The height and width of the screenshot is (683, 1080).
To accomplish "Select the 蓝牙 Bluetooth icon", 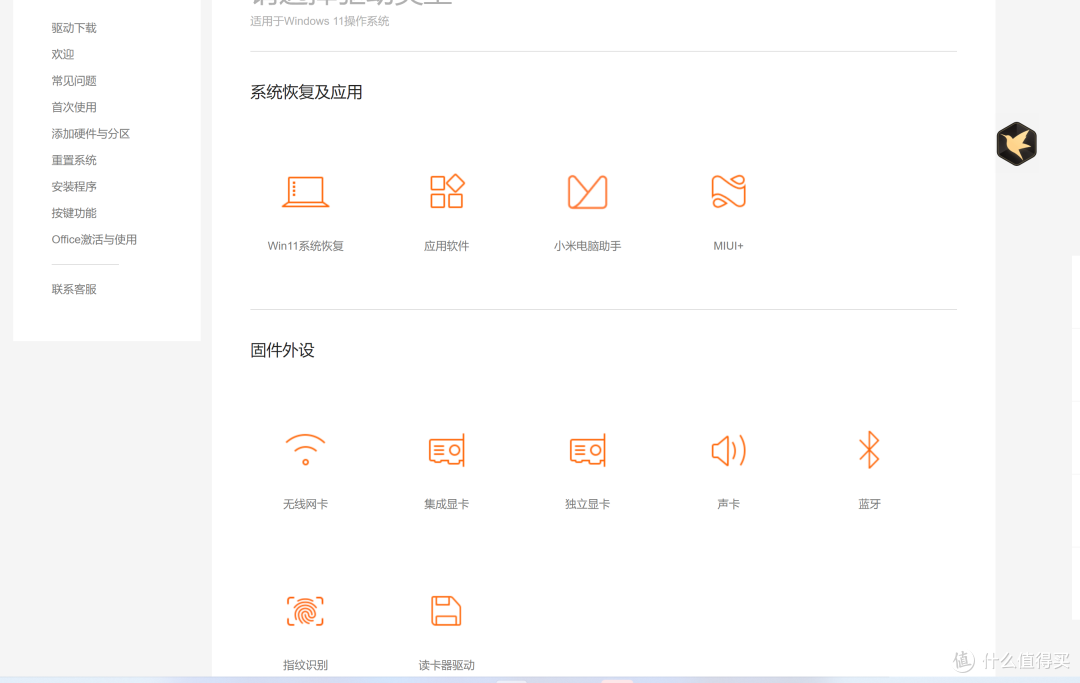I will 869,450.
